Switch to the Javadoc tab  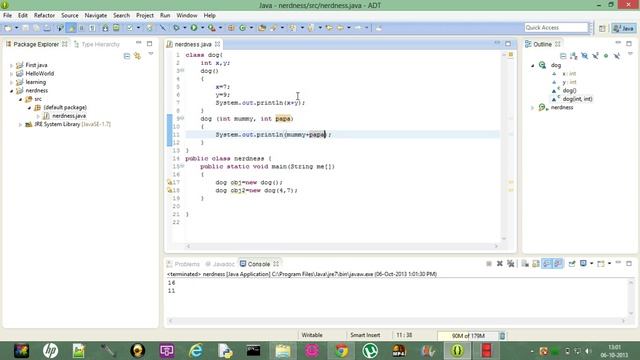(220, 264)
